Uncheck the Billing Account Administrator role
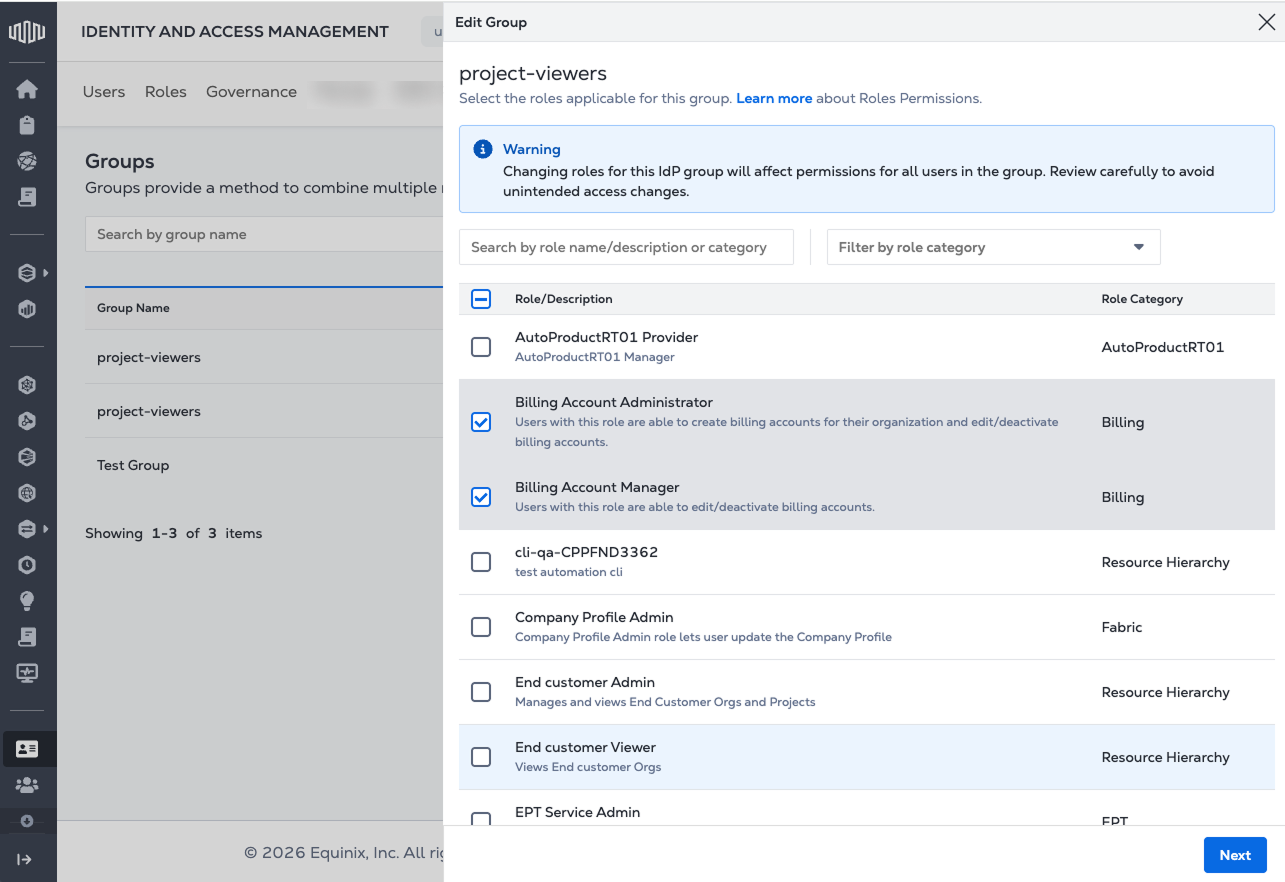Viewport: 1285px width, 882px height. point(481,422)
